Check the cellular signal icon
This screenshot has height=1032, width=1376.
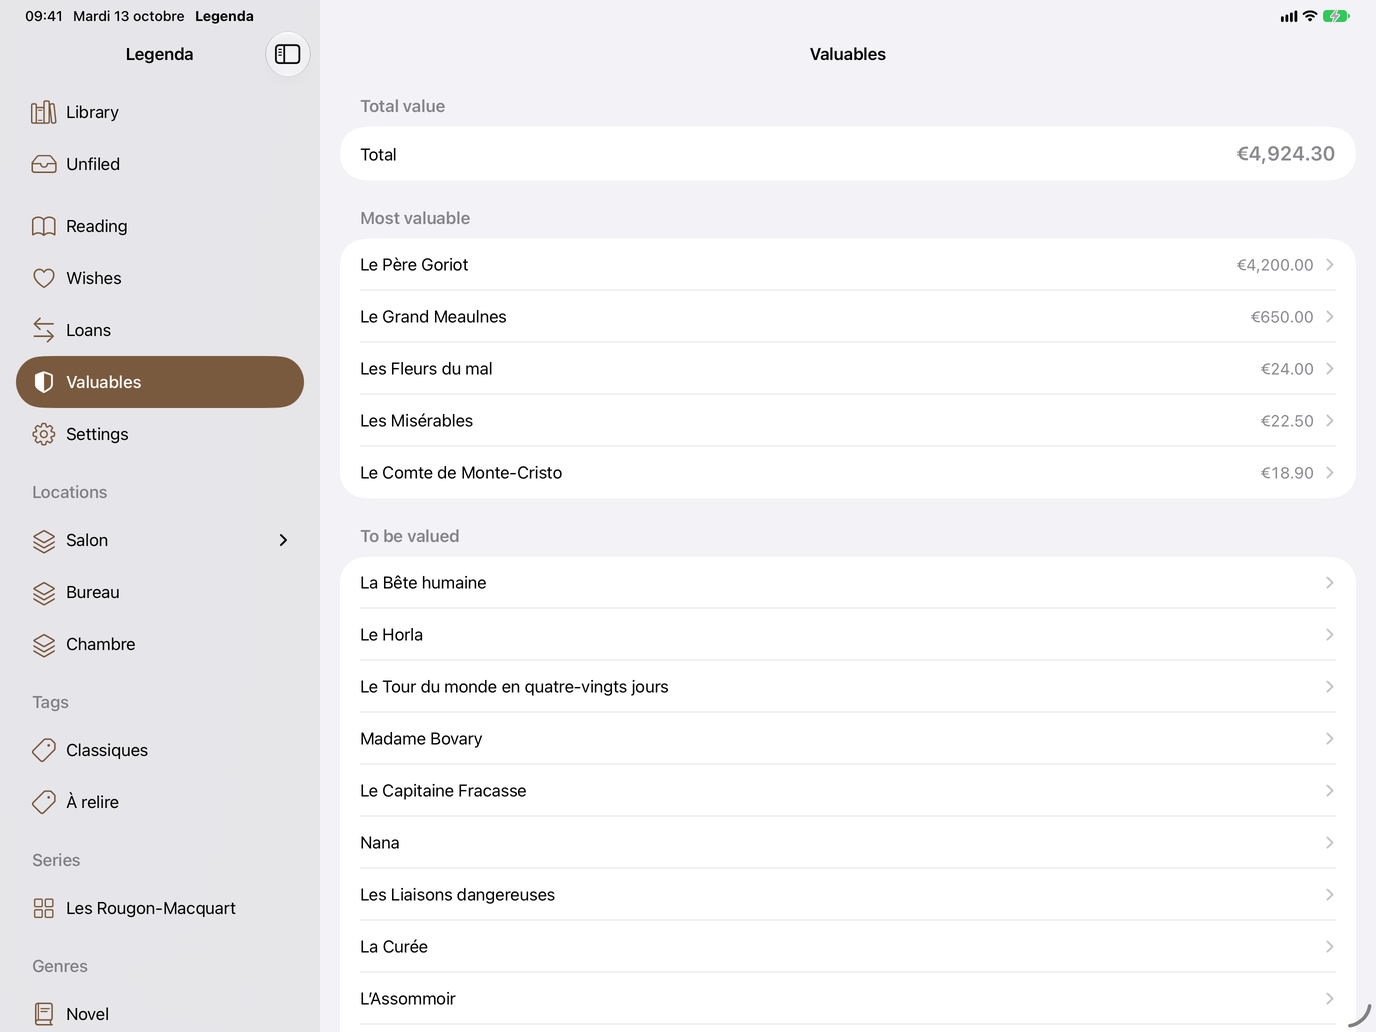[1289, 16]
